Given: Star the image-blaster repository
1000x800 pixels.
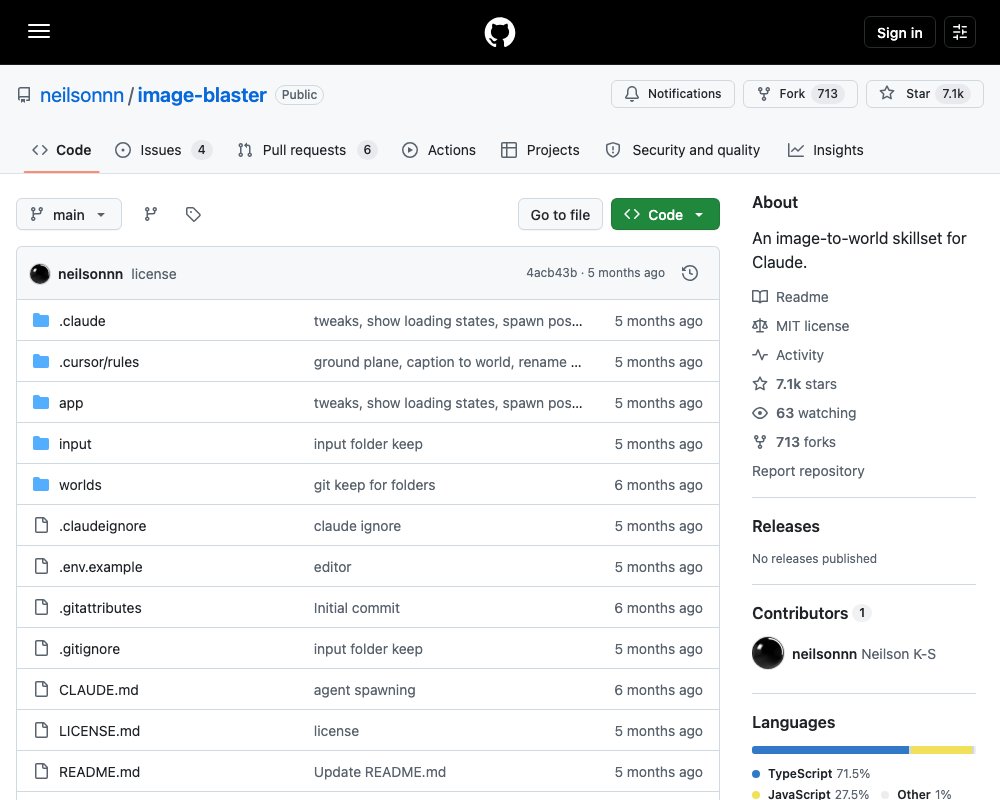Looking at the screenshot, I should (925, 94).
